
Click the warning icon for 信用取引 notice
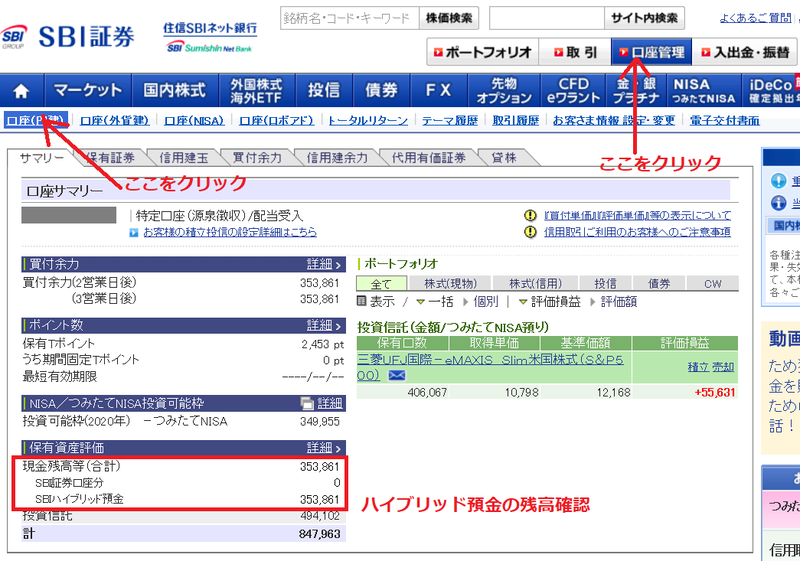tap(531, 232)
